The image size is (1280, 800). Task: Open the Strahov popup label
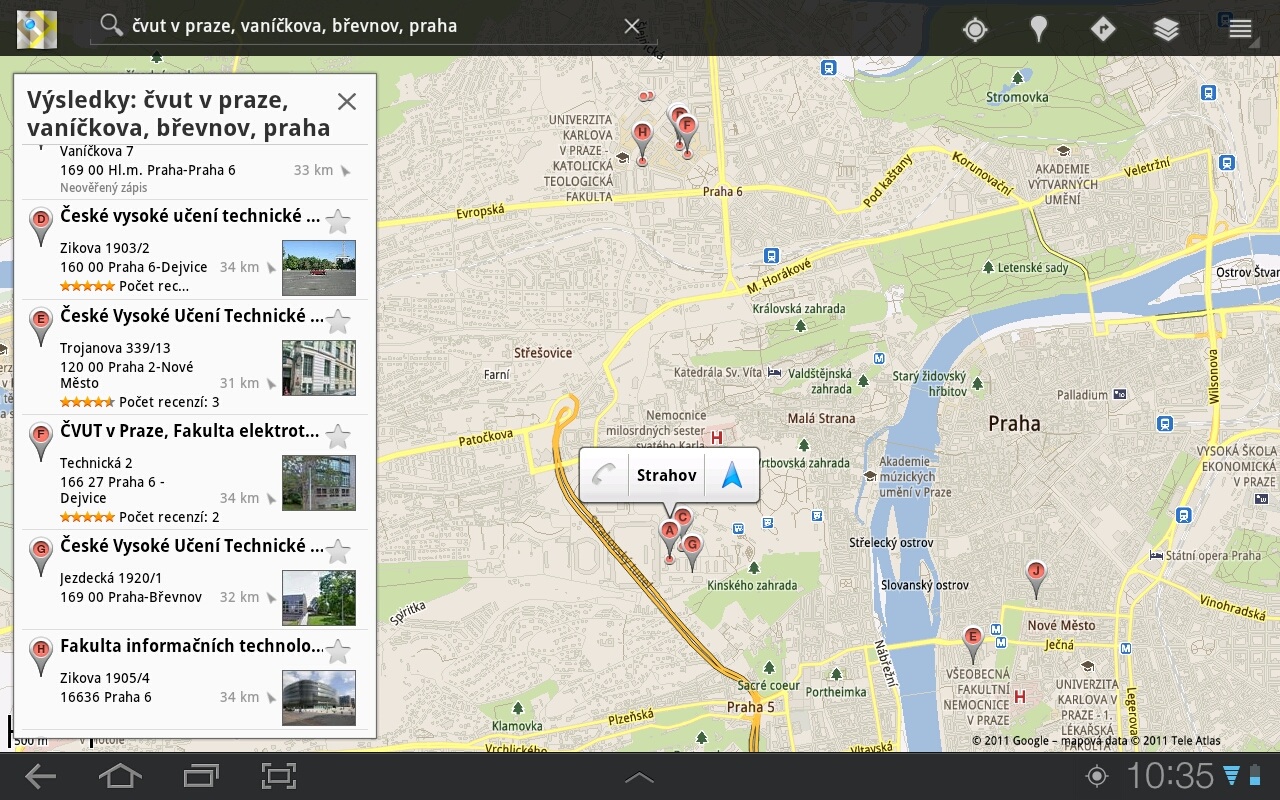666,475
